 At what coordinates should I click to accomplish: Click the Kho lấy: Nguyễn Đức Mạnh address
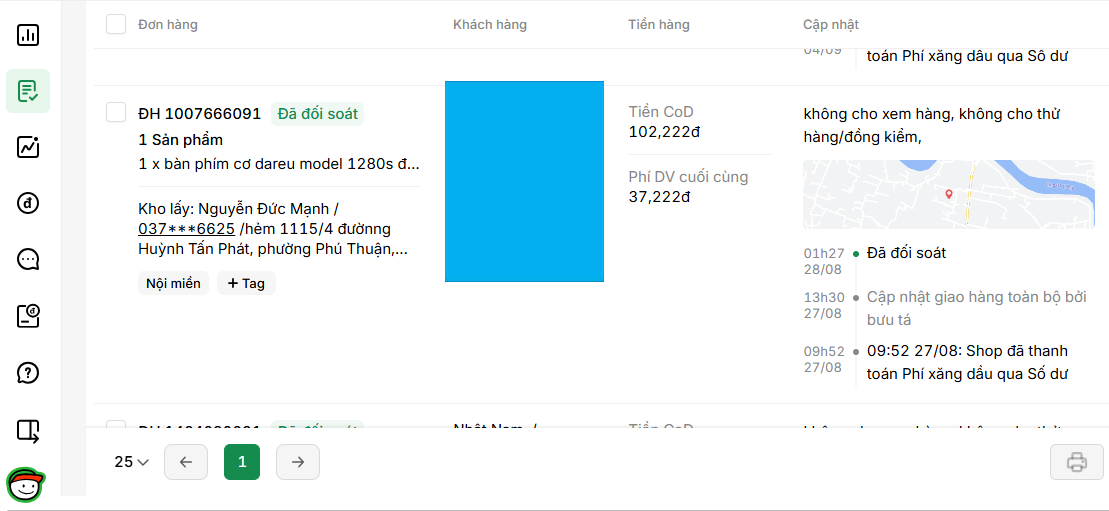click(x=273, y=229)
